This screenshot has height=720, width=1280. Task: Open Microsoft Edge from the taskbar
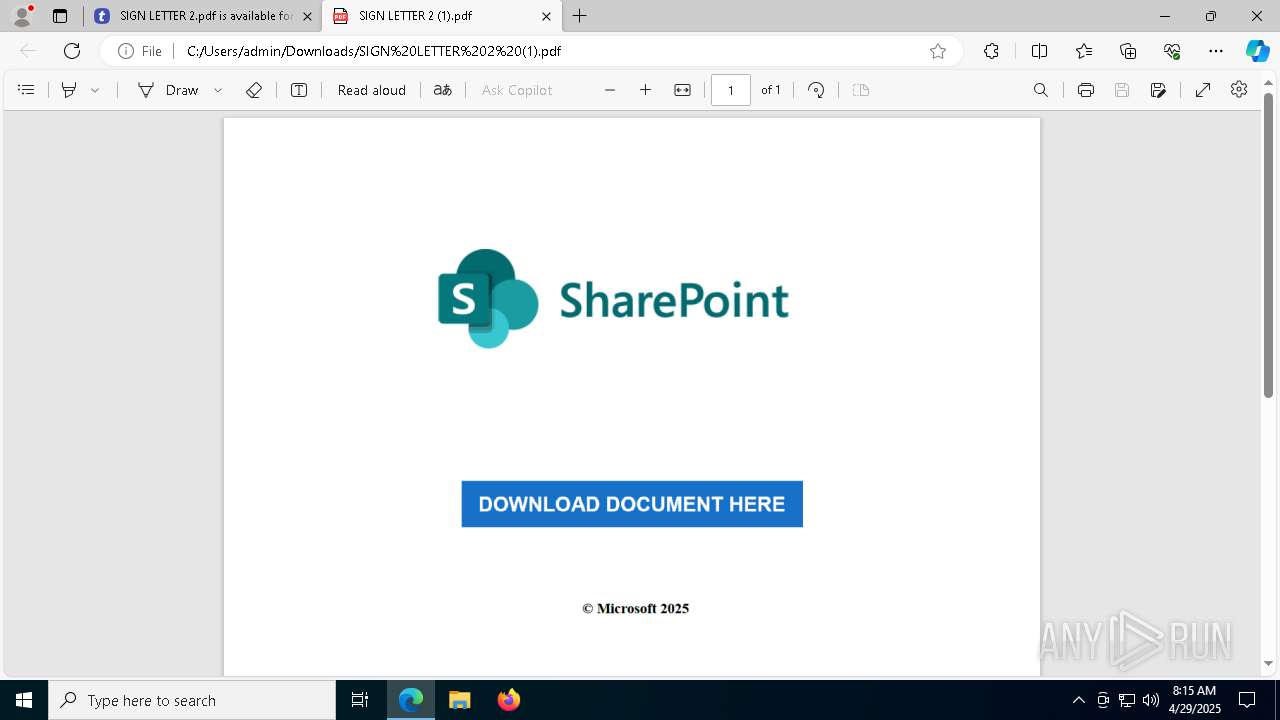[x=411, y=700]
